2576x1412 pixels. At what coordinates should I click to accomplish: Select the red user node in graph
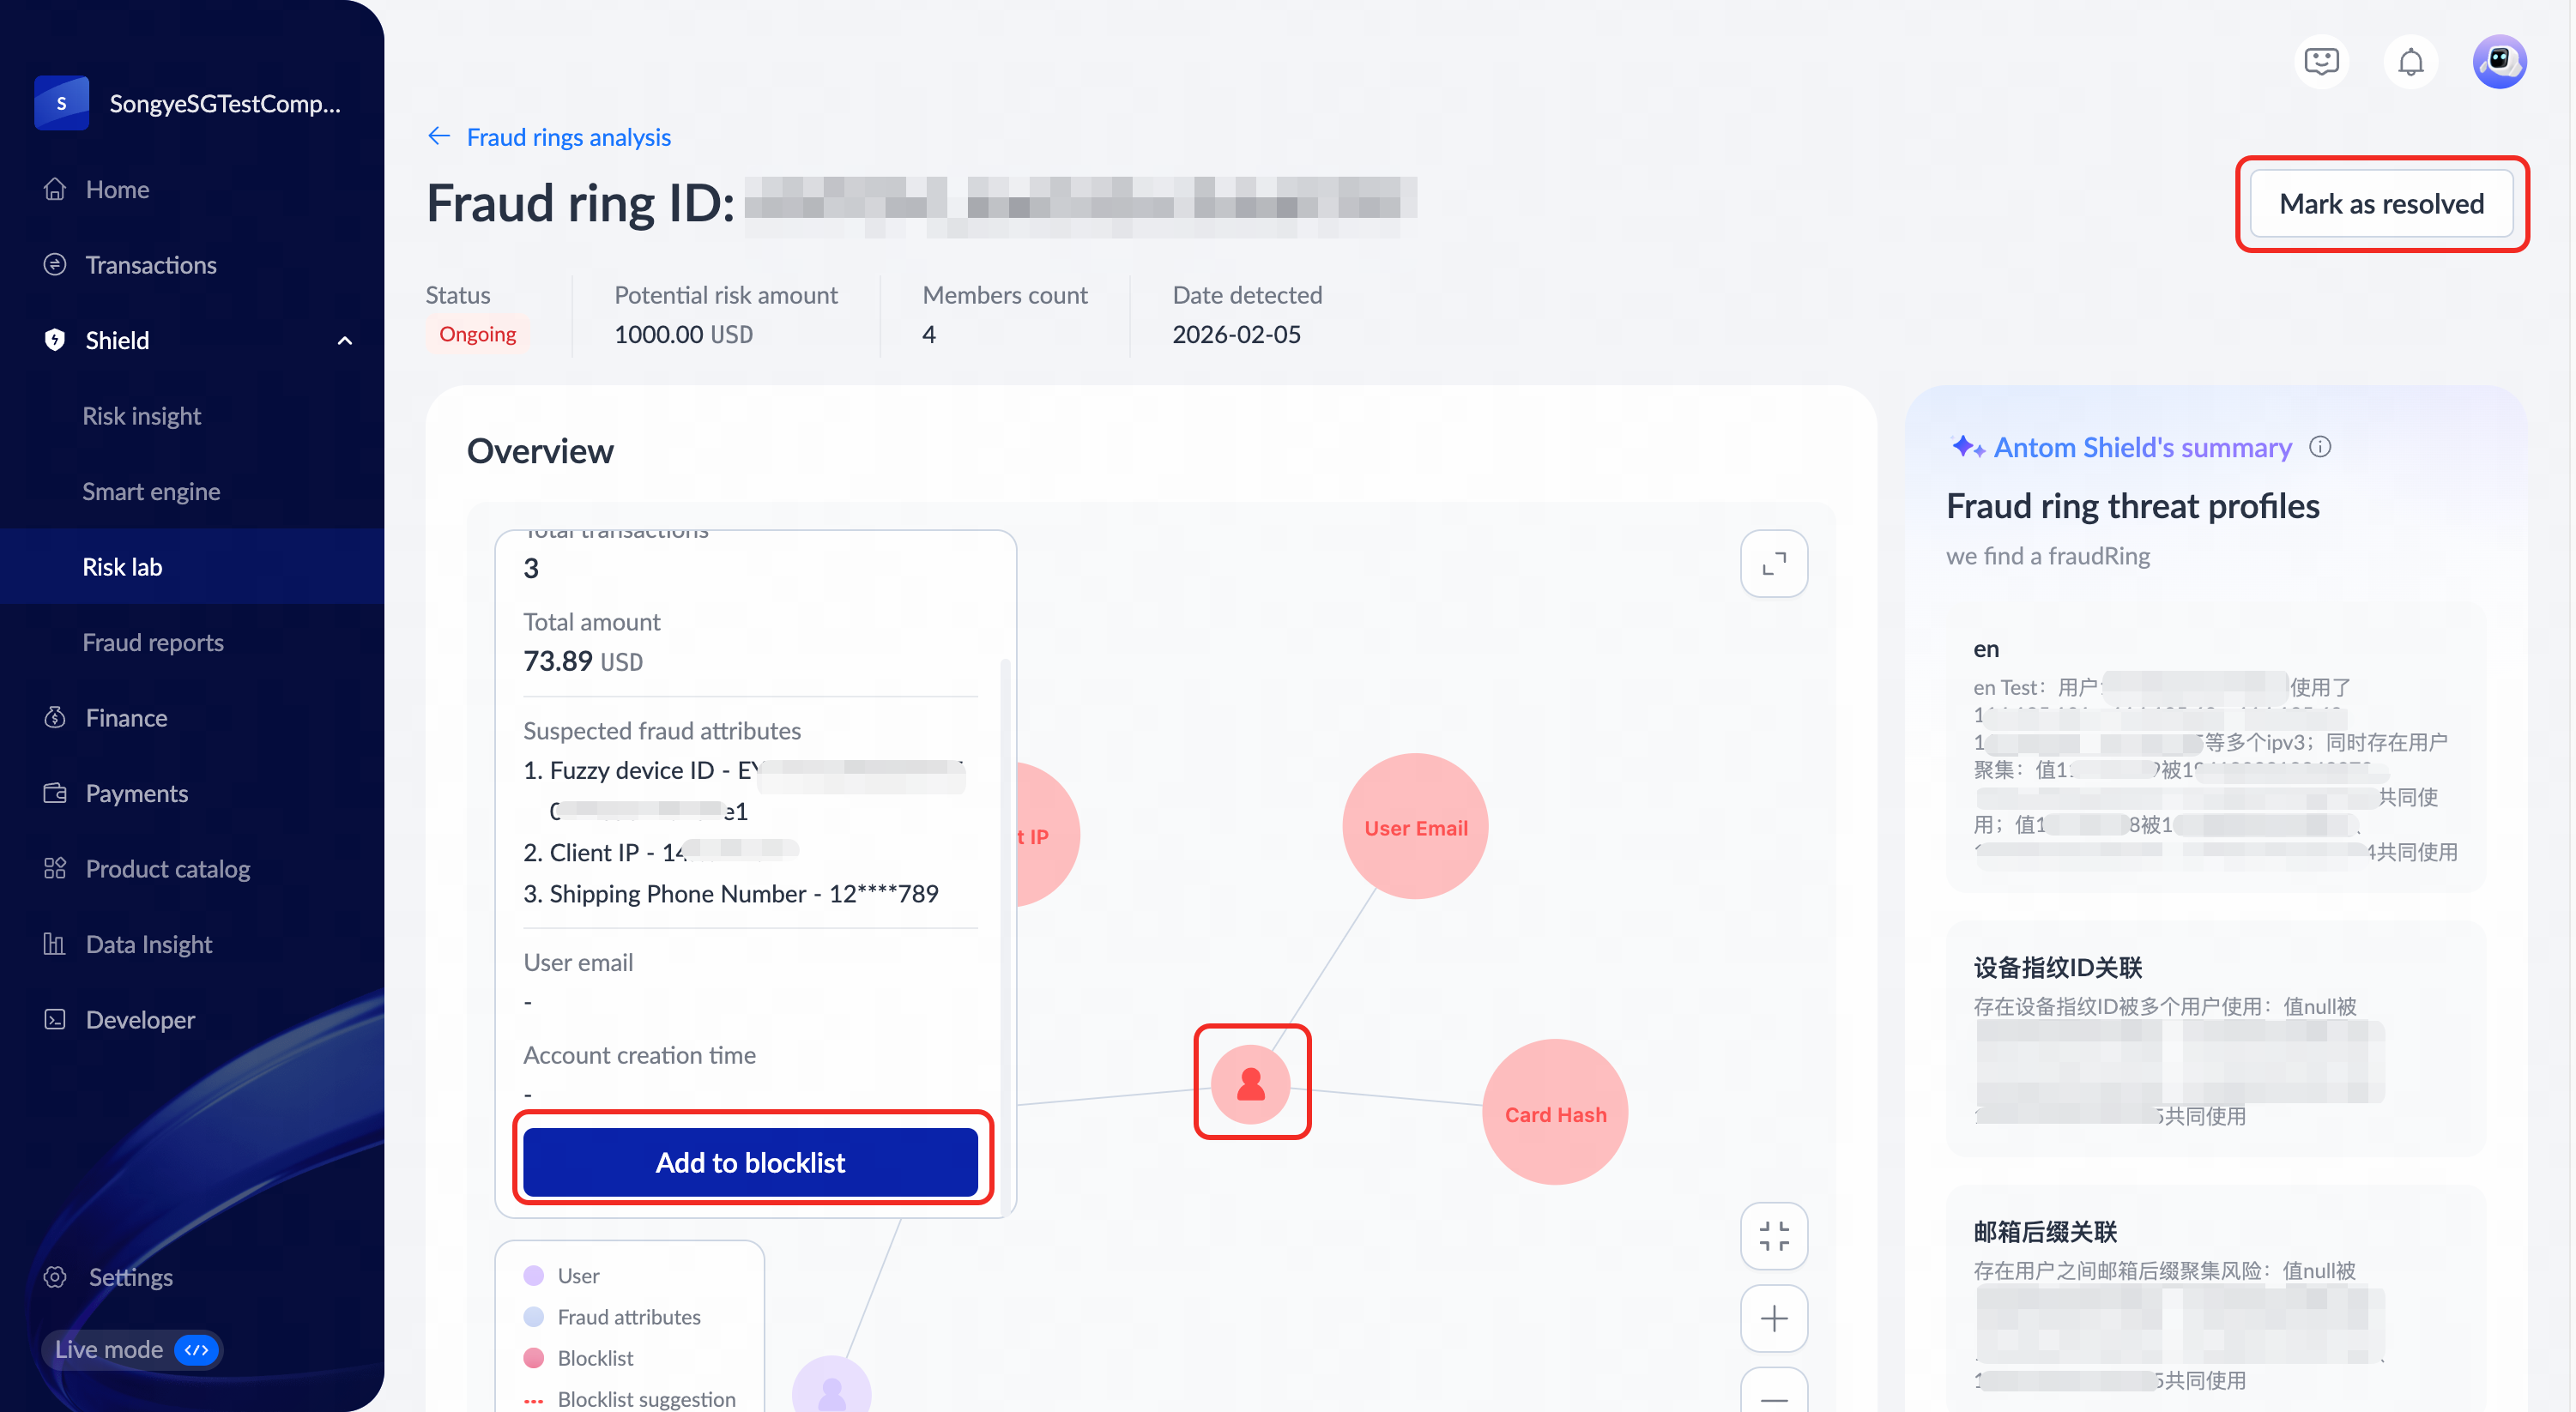pos(1251,1083)
